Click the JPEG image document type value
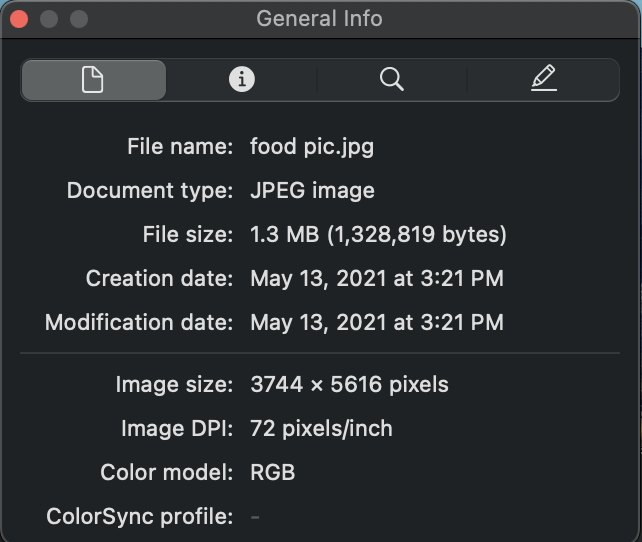 312,190
